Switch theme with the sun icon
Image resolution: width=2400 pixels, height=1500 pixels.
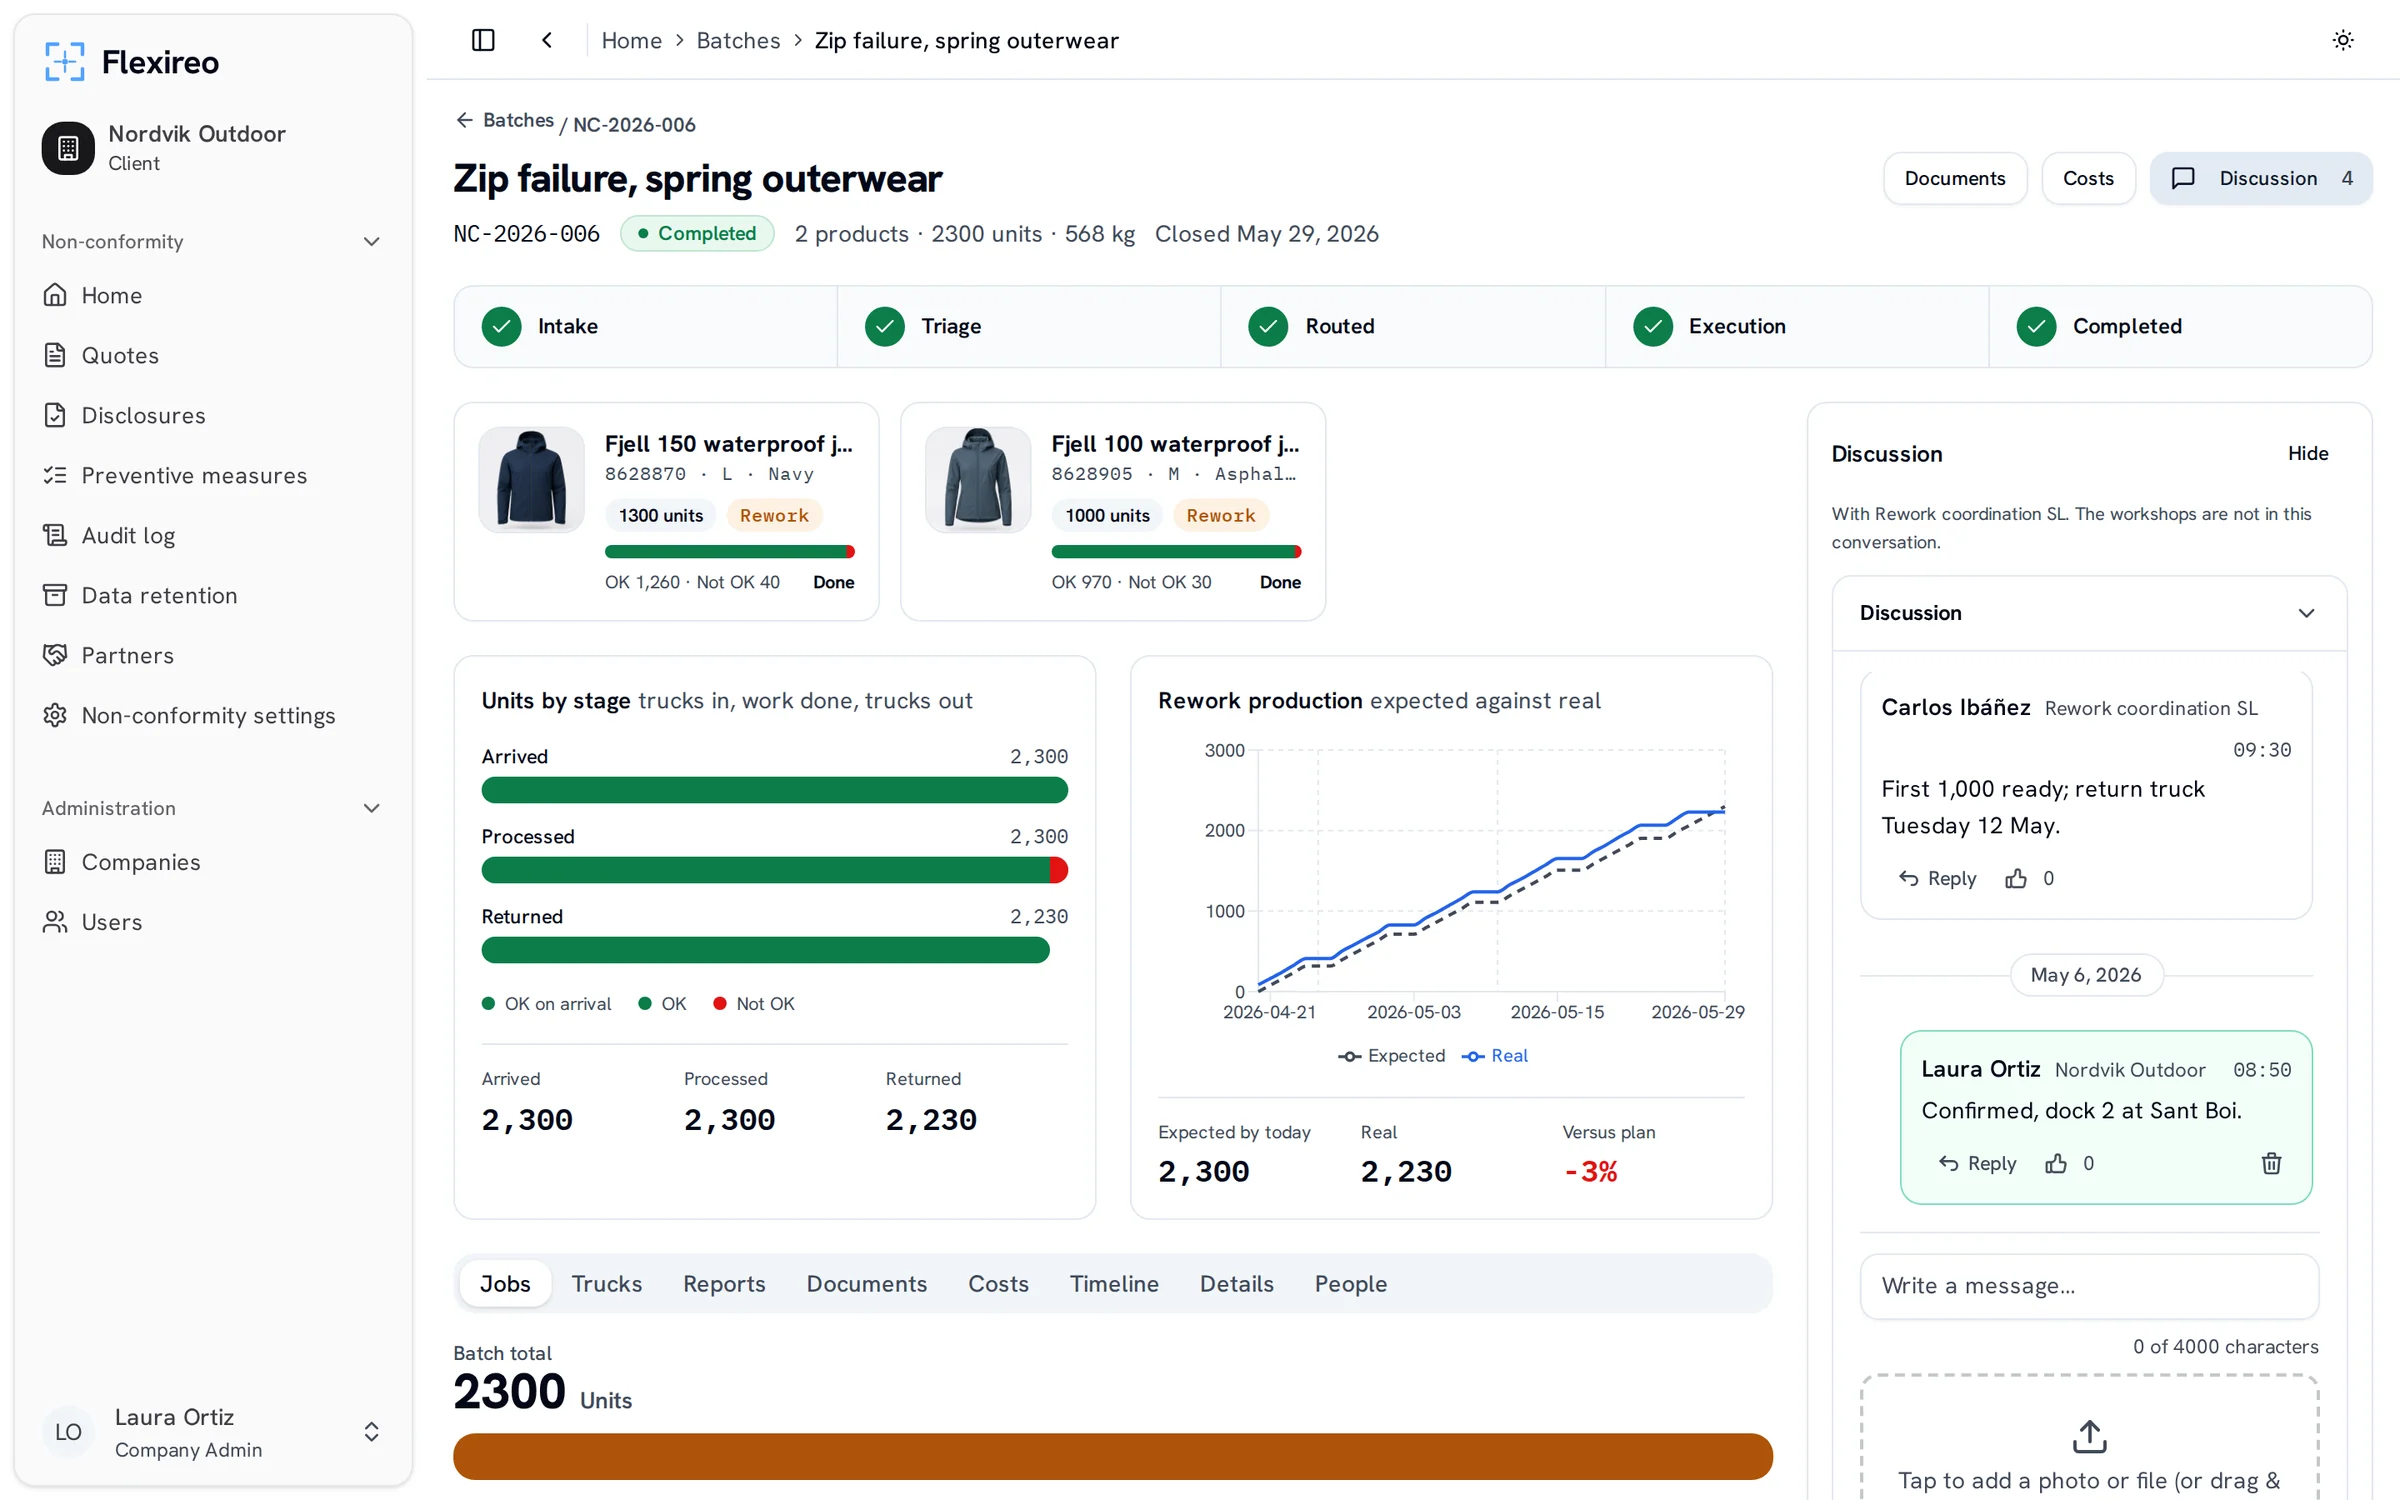tap(2343, 40)
